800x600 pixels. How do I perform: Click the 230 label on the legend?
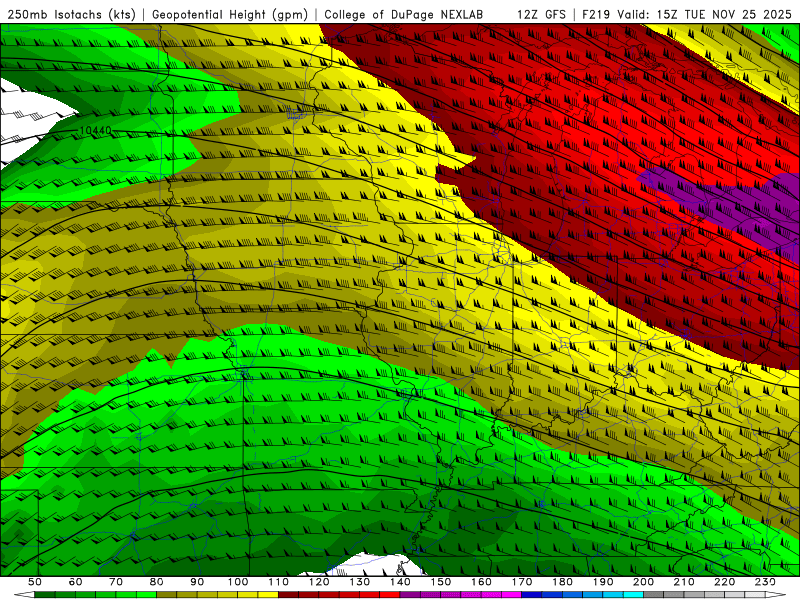(x=765, y=582)
